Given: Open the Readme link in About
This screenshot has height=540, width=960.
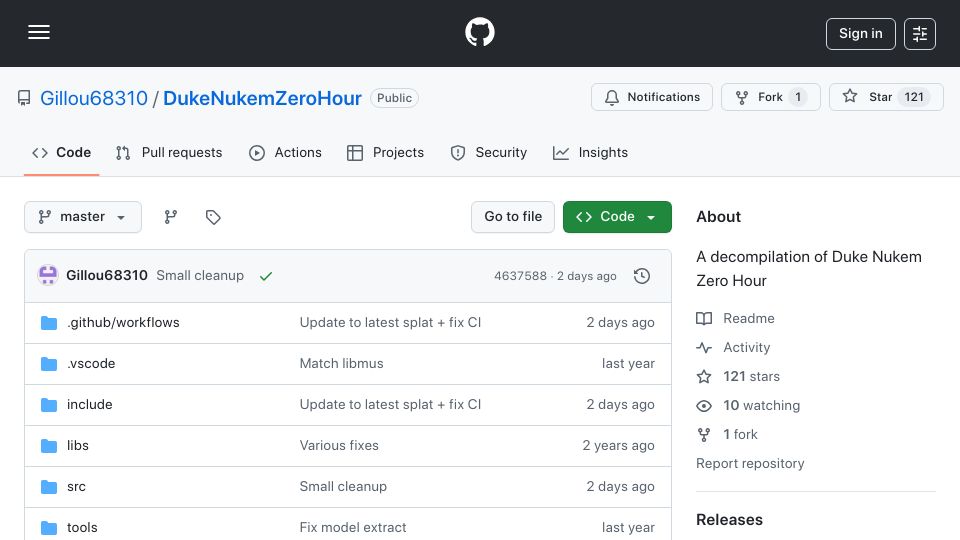Looking at the screenshot, I should (735, 318).
